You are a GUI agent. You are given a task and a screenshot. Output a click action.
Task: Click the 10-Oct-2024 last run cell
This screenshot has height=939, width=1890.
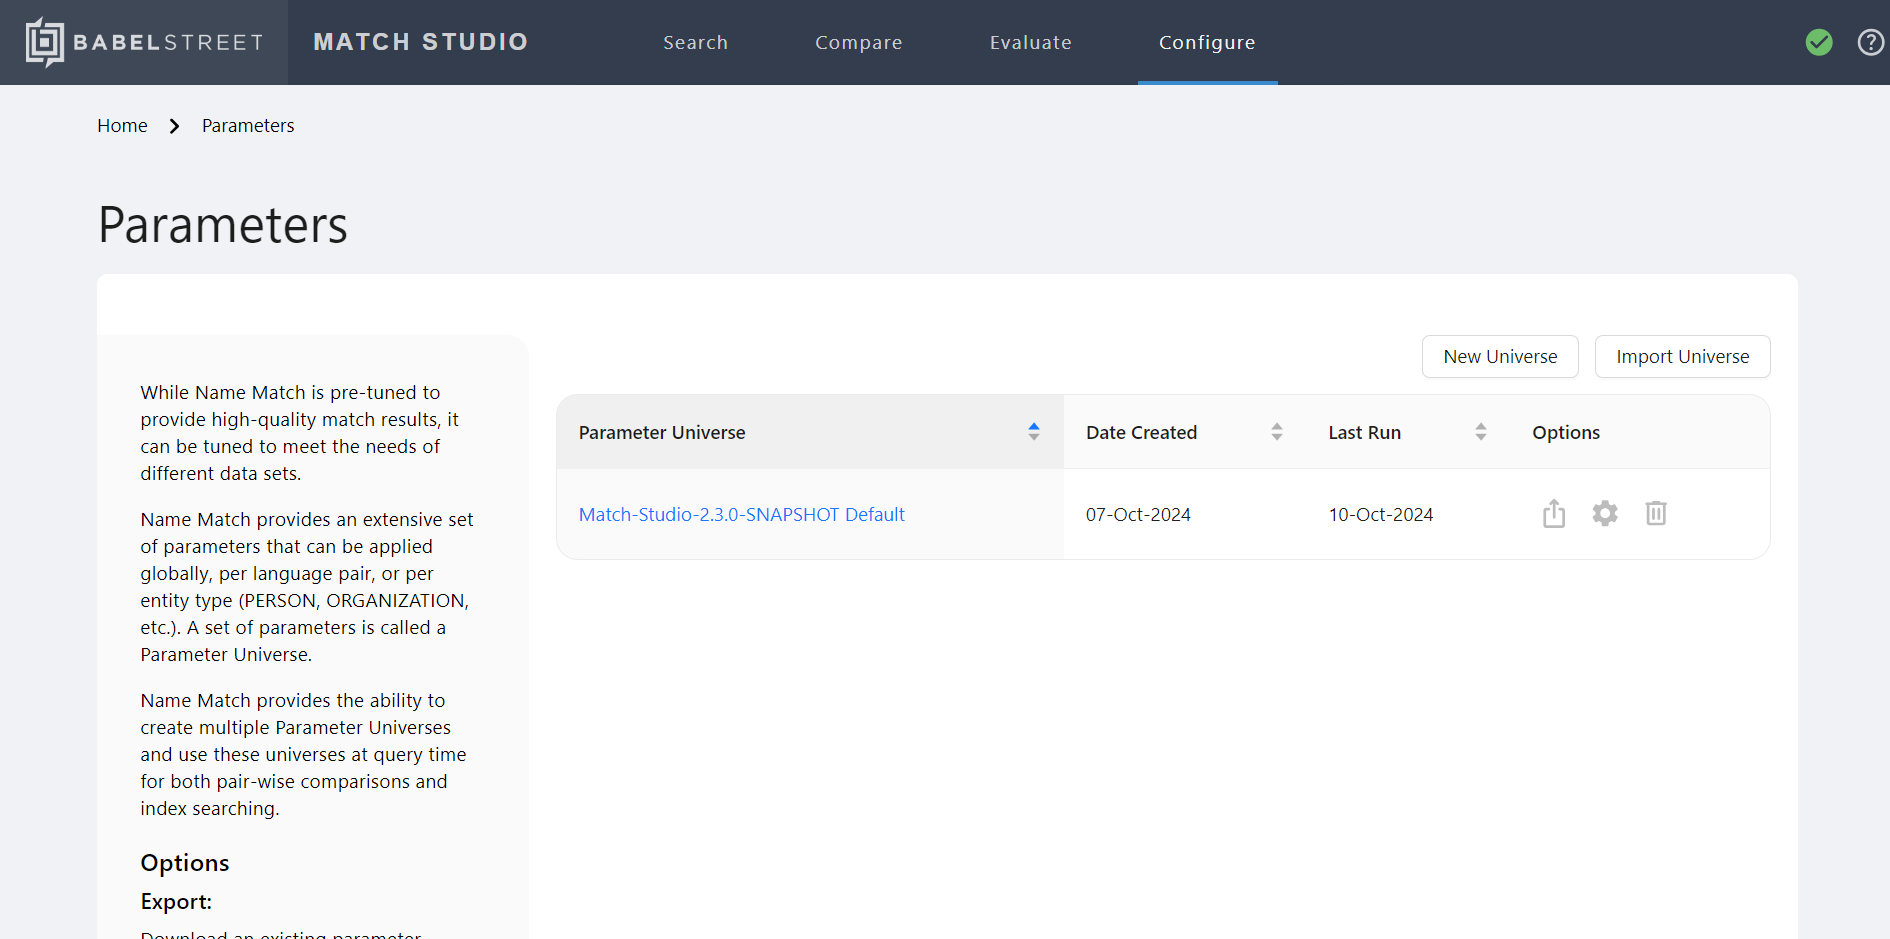tap(1381, 514)
